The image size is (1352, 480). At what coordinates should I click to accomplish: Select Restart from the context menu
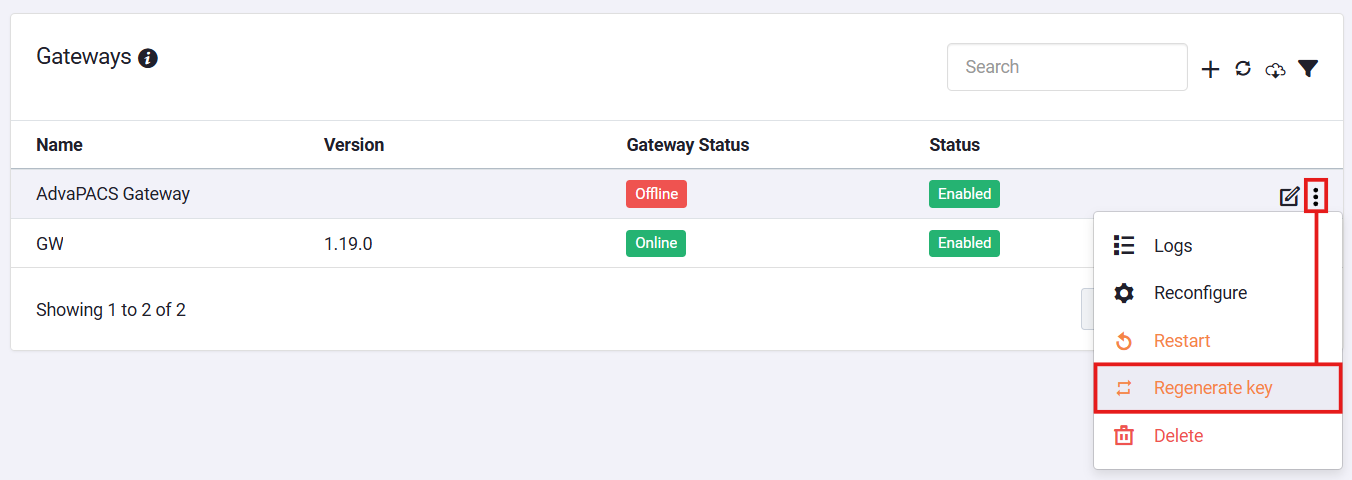click(x=1218, y=341)
